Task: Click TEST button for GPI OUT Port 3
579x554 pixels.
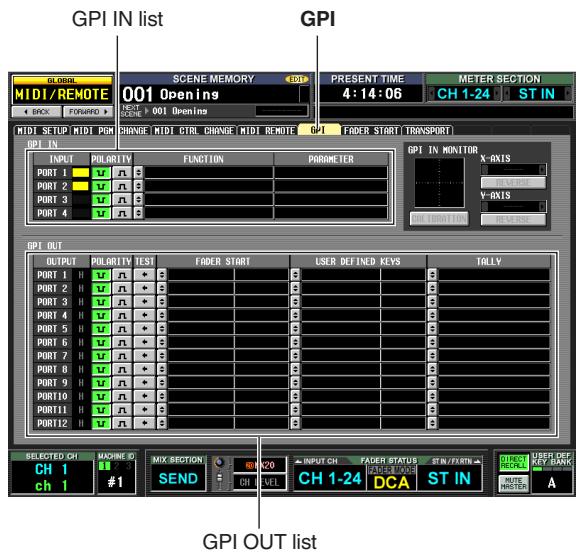Action: pos(144,302)
